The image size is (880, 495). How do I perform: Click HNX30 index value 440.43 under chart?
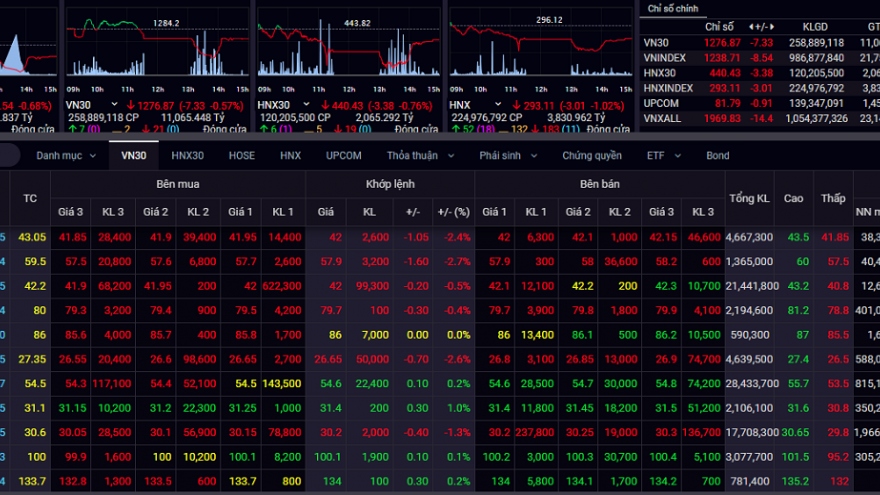pyautogui.click(x=349, y=106)
